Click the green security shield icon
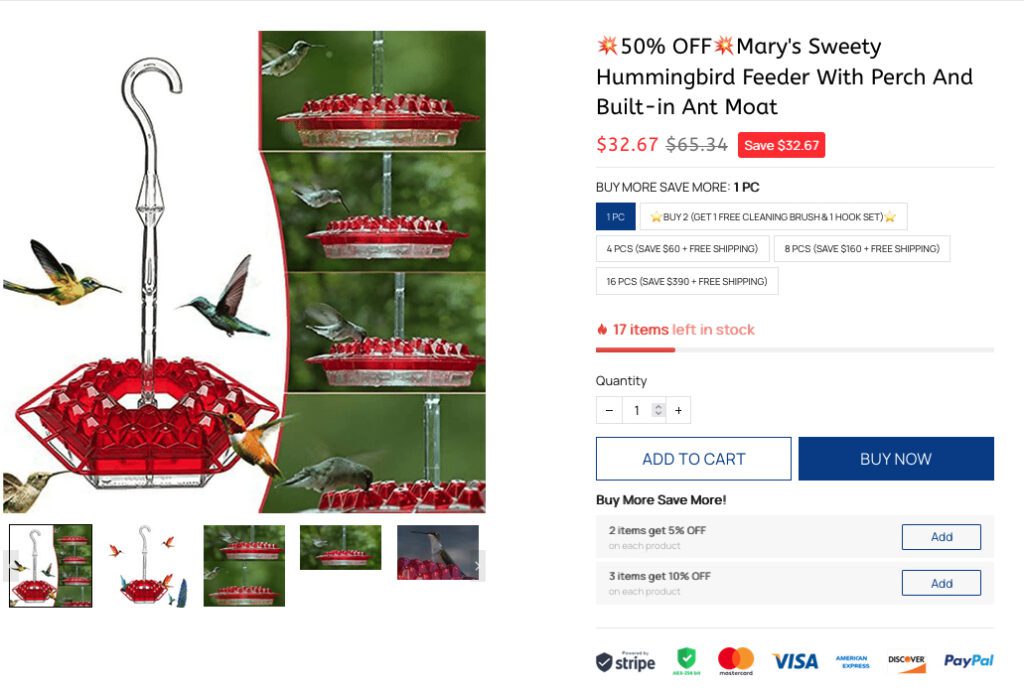This screenshot has height=691, width=1024. [686, 660]
